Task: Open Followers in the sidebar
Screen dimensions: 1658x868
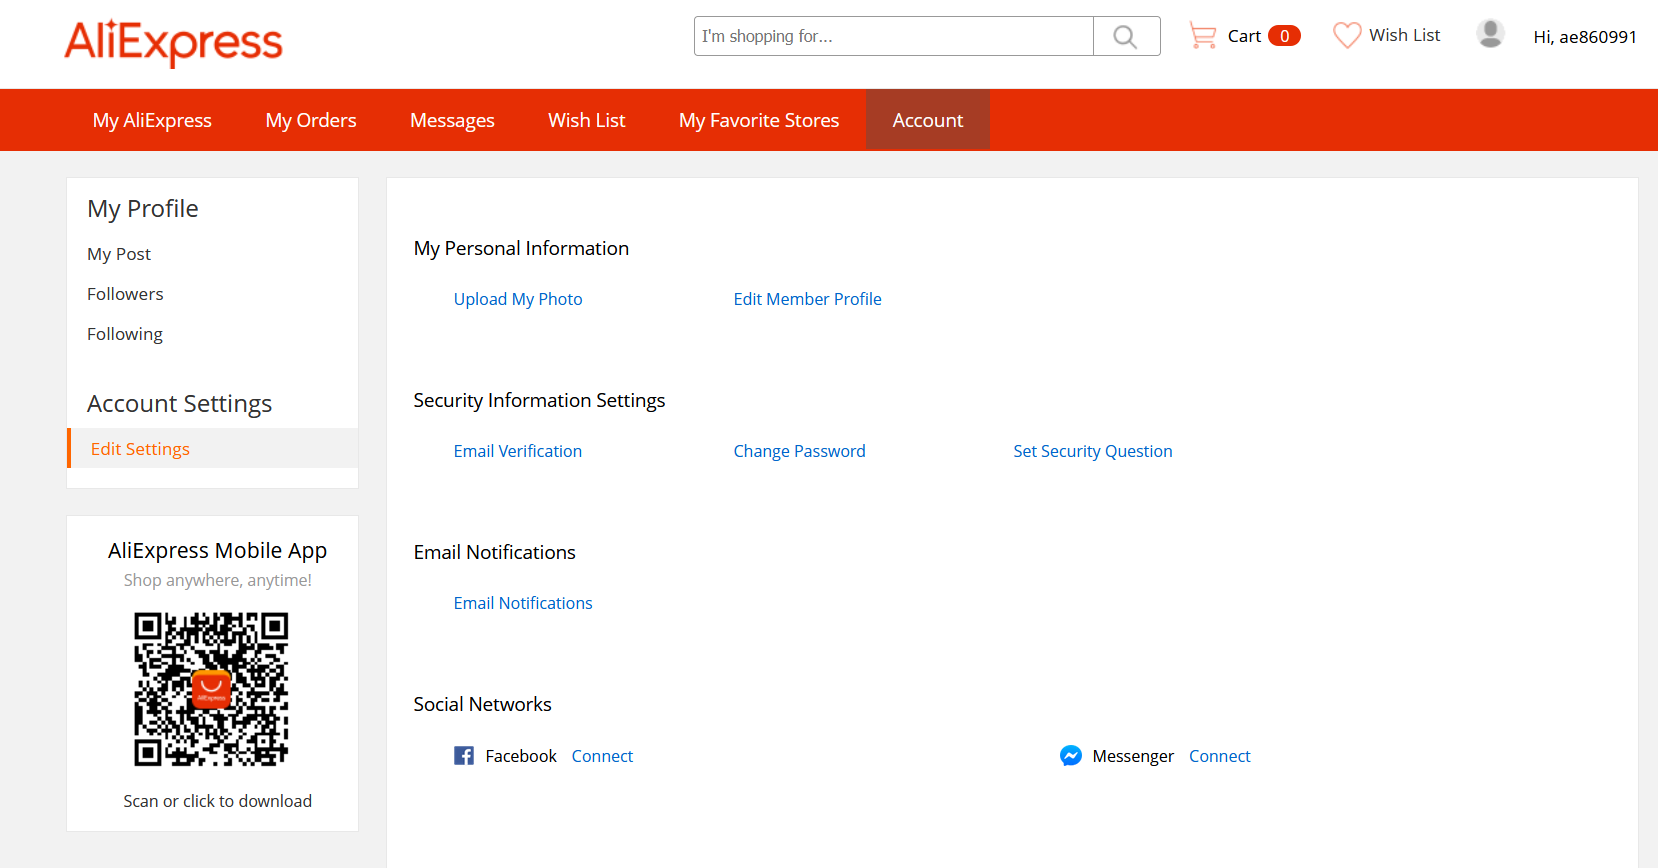Action: [x=125, y=294]
